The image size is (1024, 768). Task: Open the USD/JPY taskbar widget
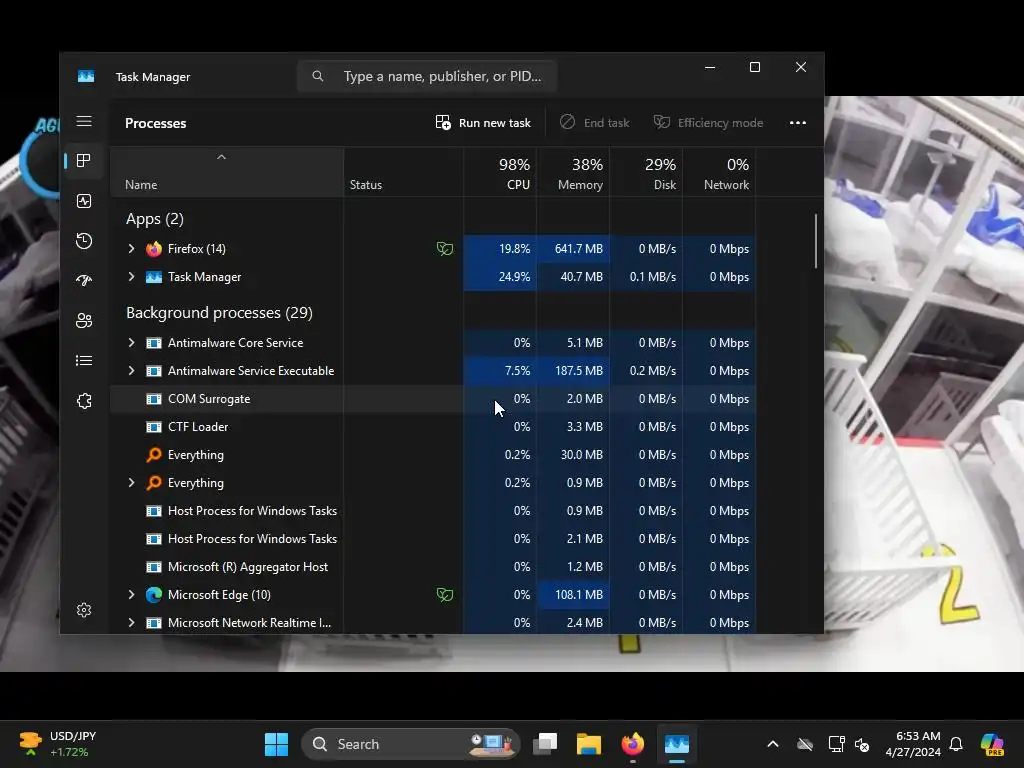[57, 744]
